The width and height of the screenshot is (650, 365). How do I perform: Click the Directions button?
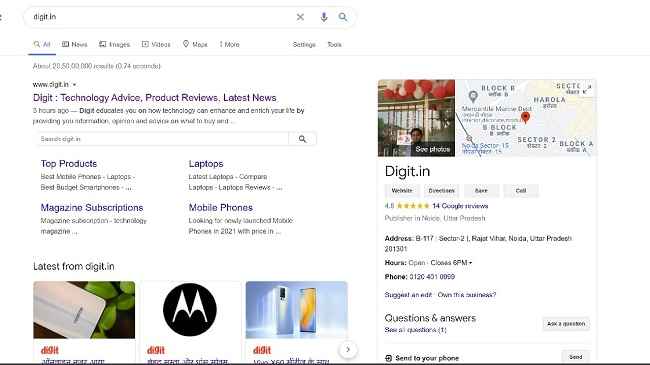click(x=441, y=191)
